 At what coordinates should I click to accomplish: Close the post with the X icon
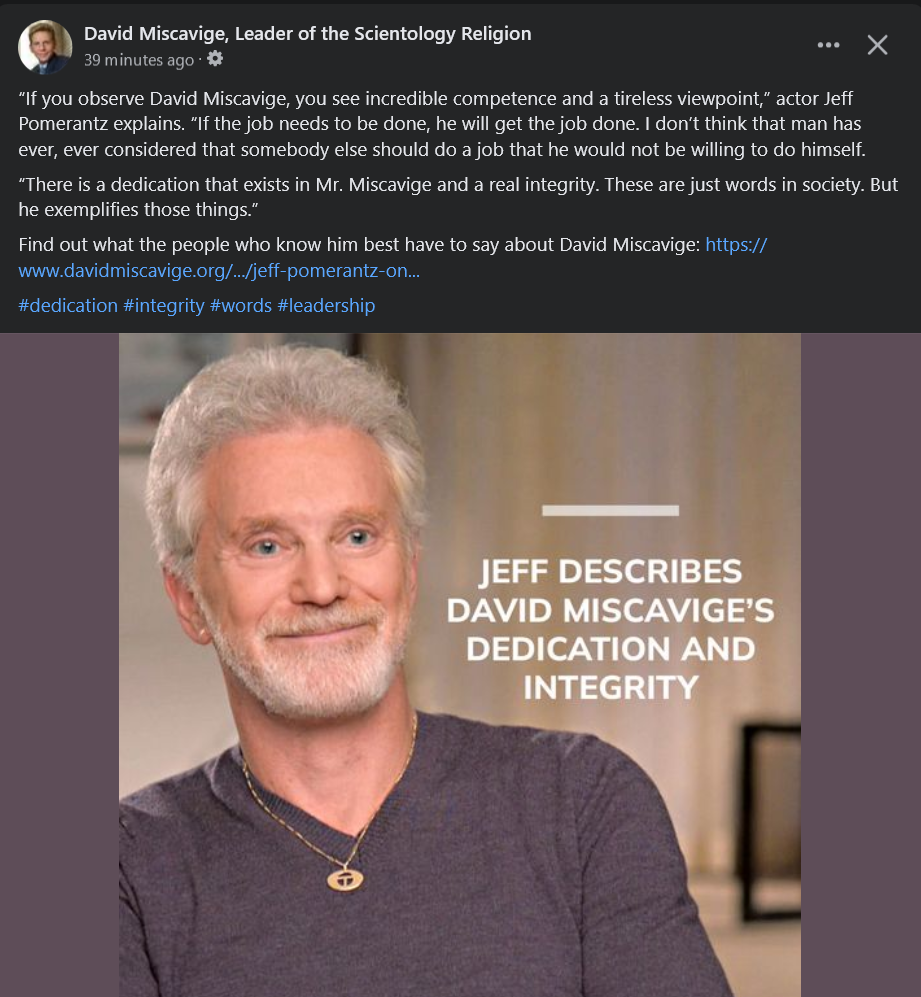tap(877, 45)
